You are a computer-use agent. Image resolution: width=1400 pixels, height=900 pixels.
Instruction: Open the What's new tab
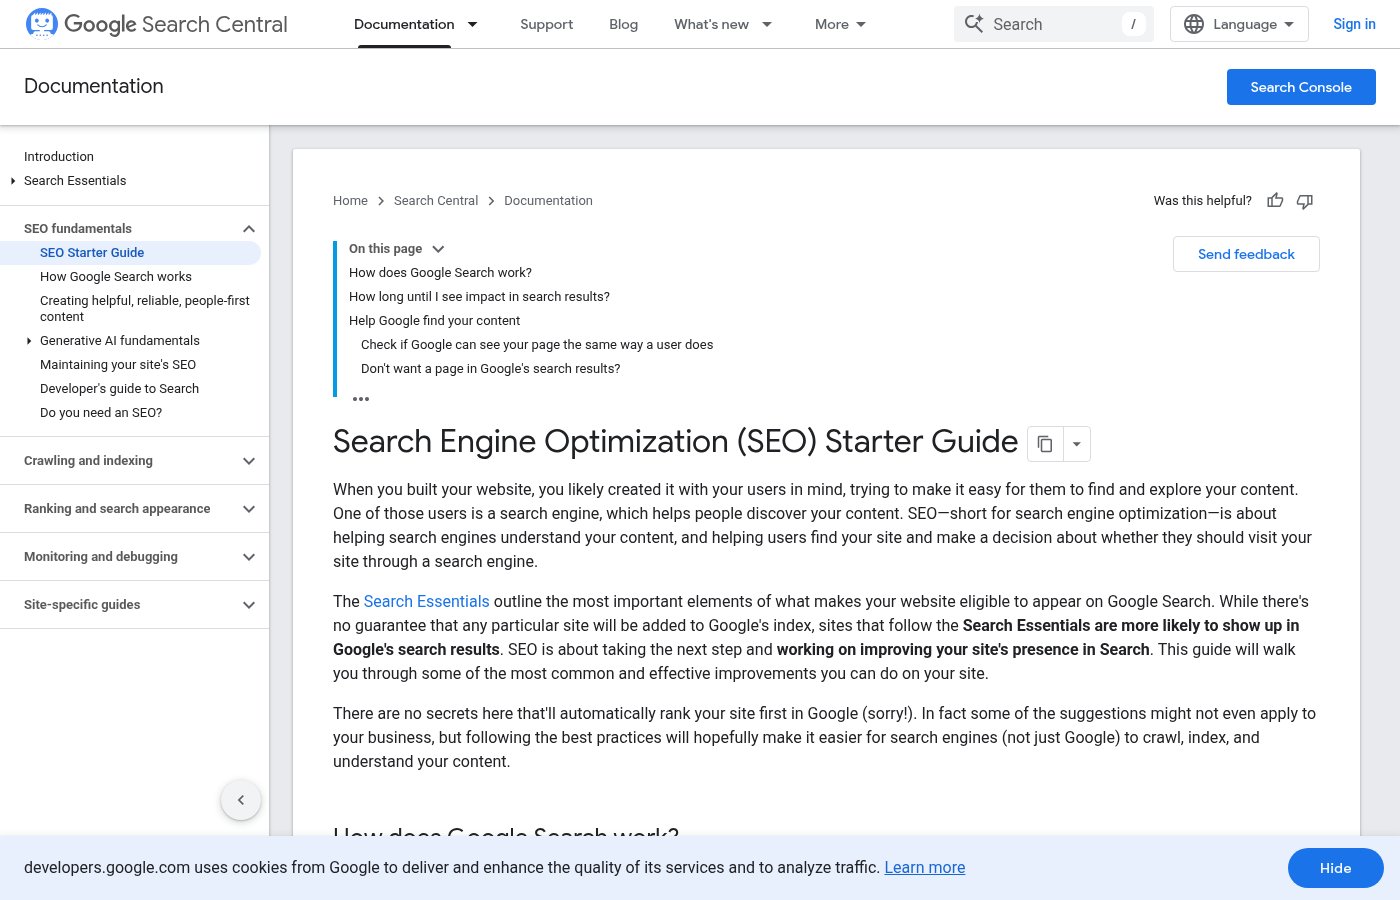click(711, 24)
